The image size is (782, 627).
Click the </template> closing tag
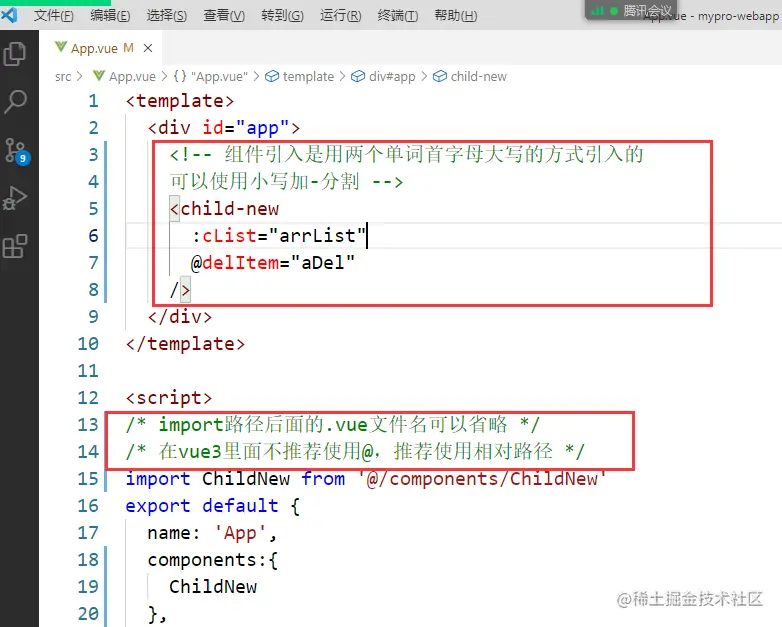tap(185, 343)
